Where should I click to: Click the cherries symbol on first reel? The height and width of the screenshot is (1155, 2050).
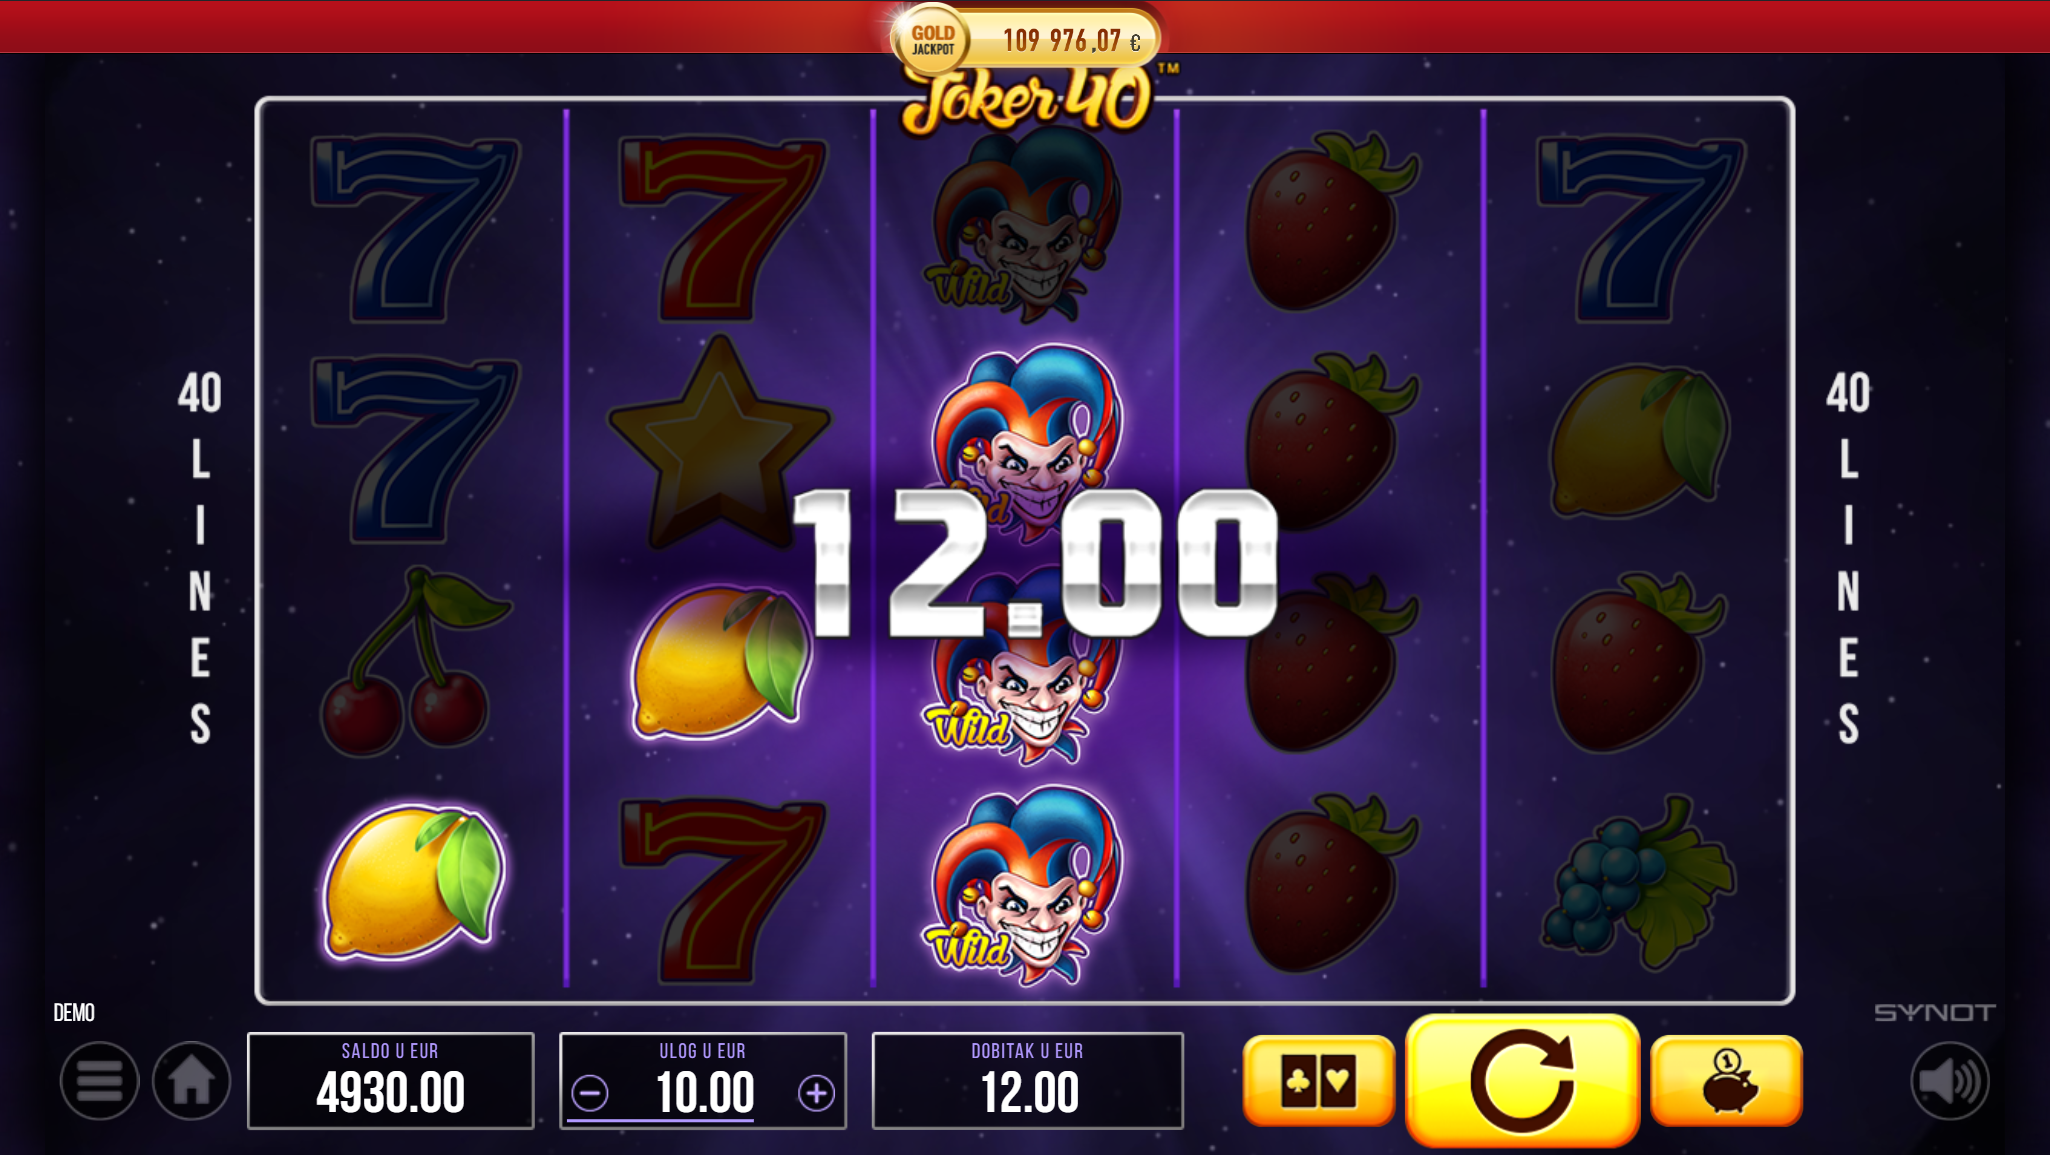point(412,662)
